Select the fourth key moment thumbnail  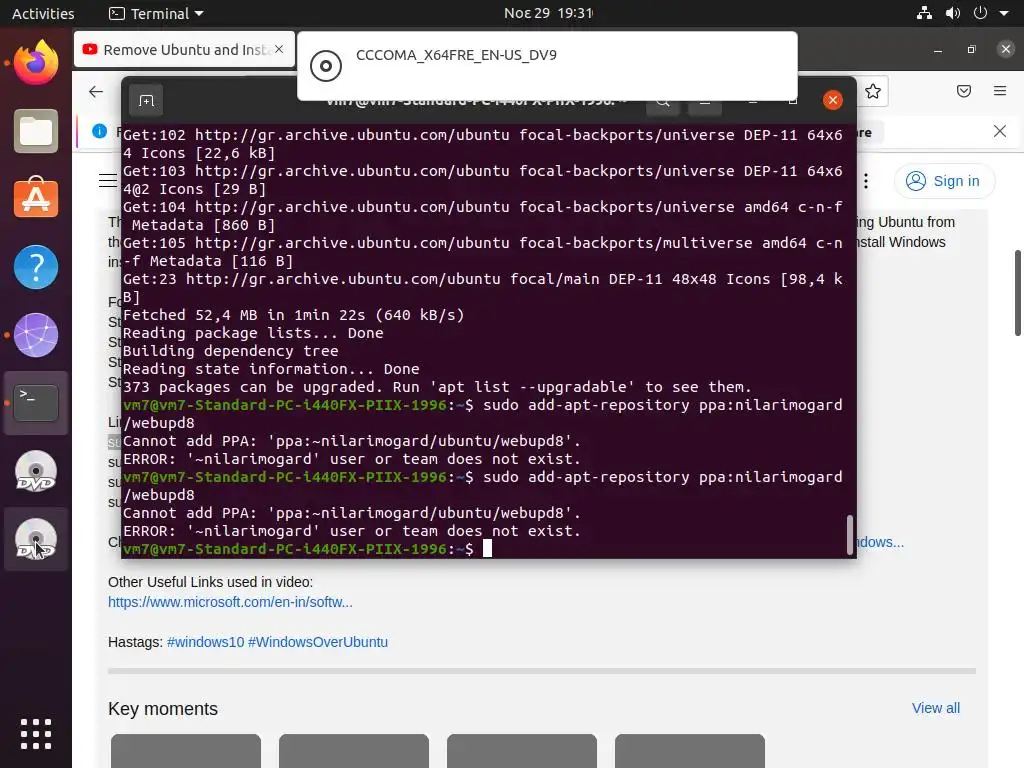coord(690,751)
